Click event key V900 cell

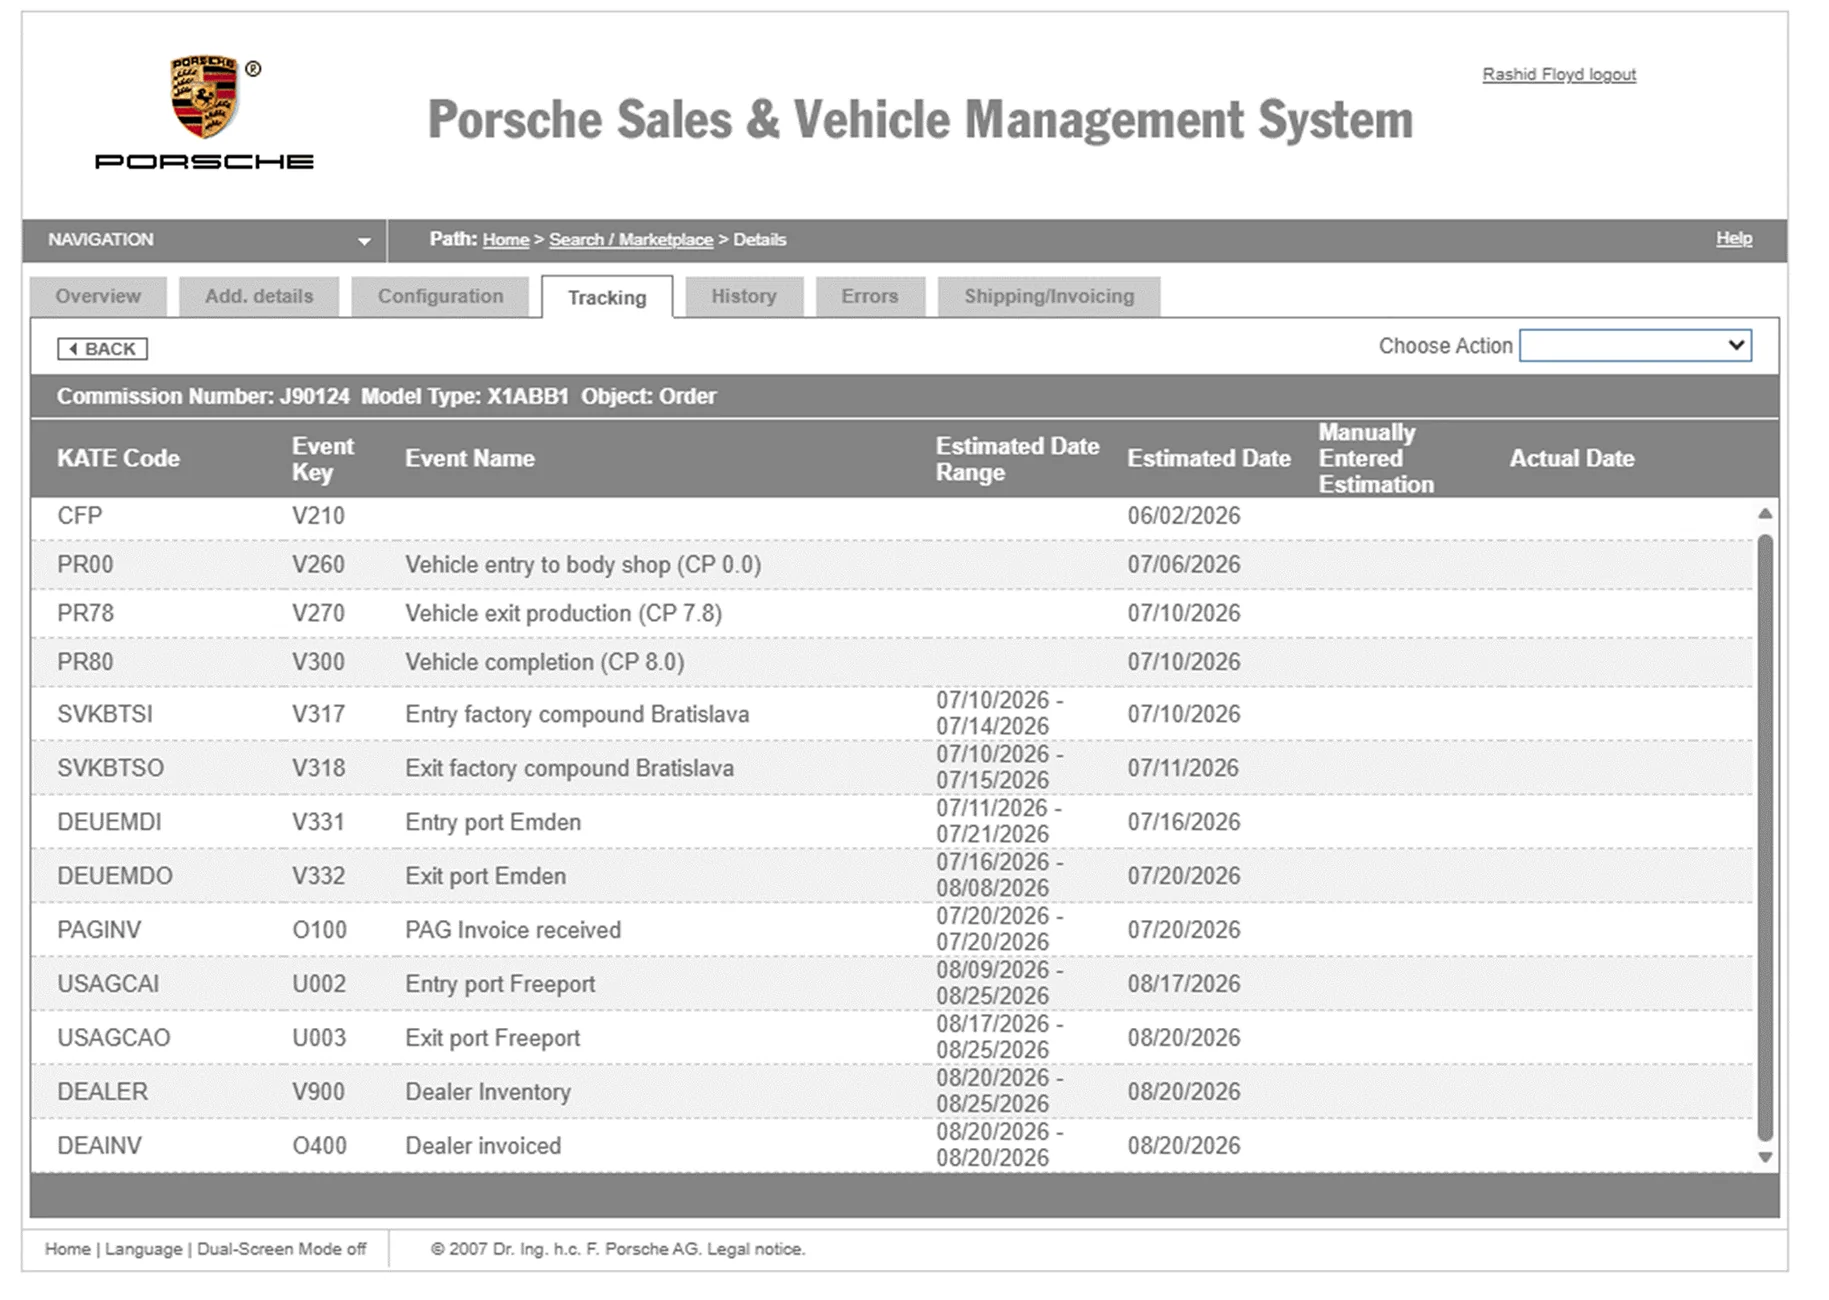318,1093
